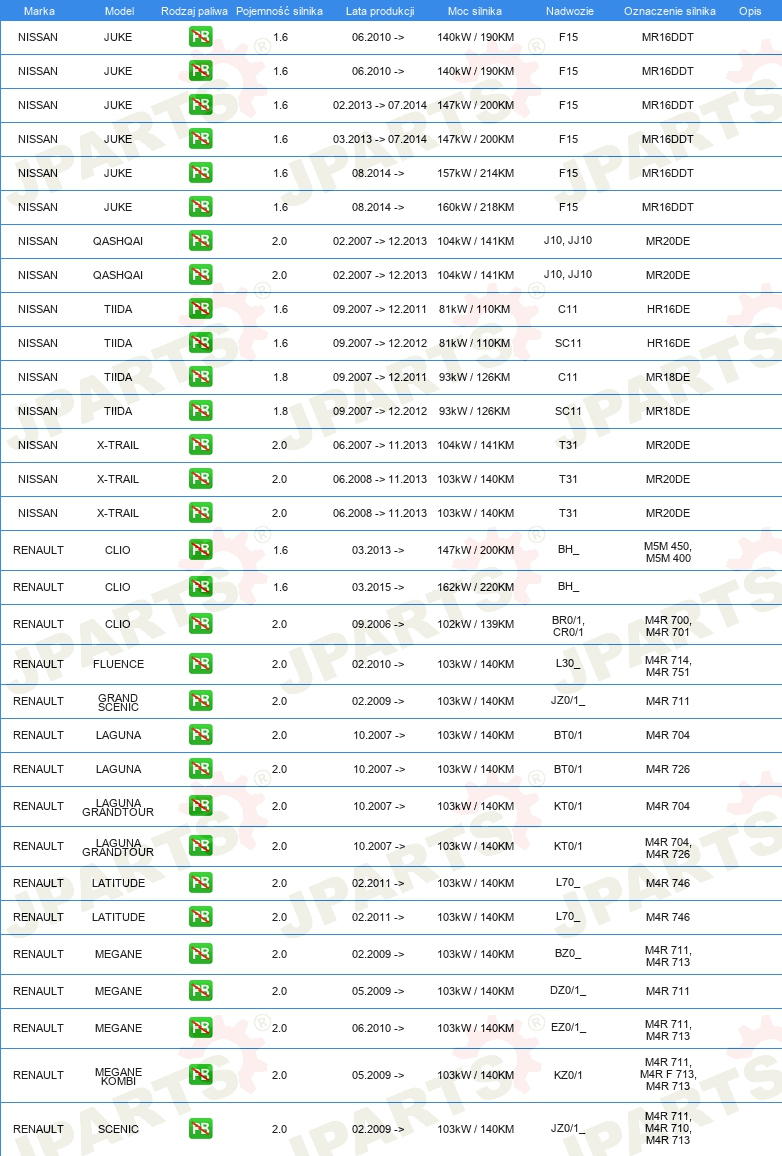This screenshot has height=1156, width=782.
Task: Click body code 'L30_'
Action: 568,664
